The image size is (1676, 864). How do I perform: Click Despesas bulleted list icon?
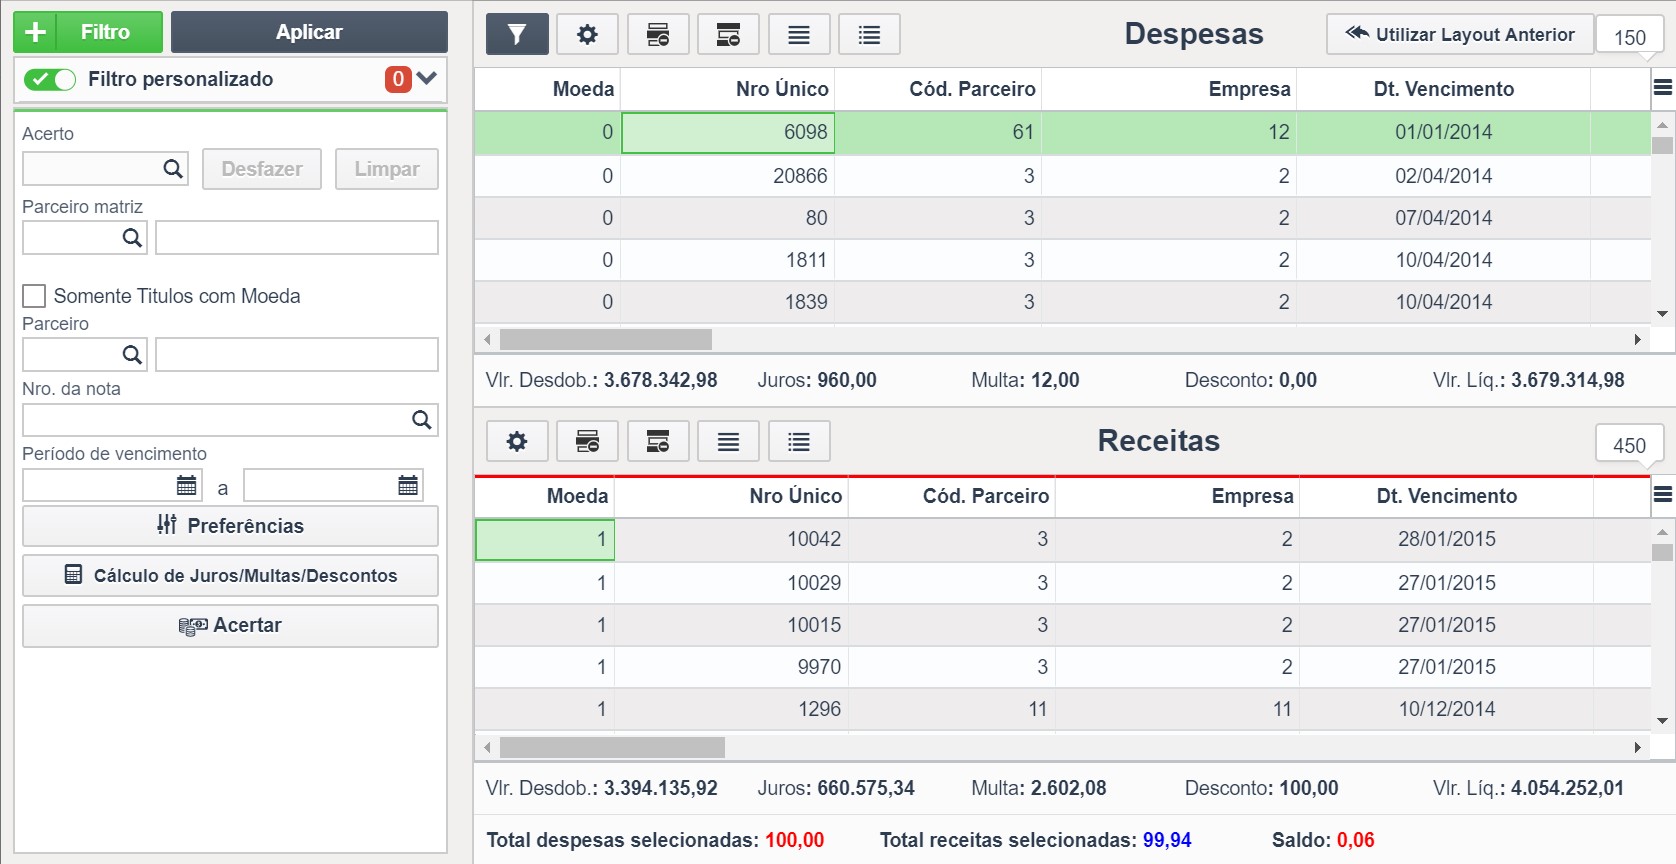869,34
